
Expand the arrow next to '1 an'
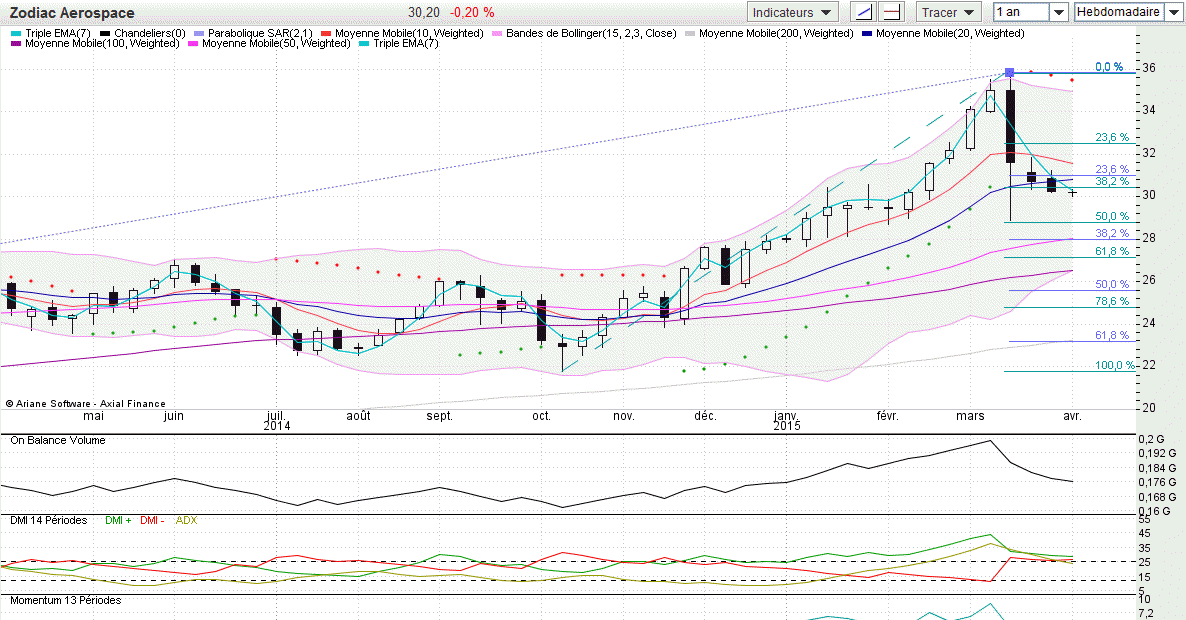1059,12
